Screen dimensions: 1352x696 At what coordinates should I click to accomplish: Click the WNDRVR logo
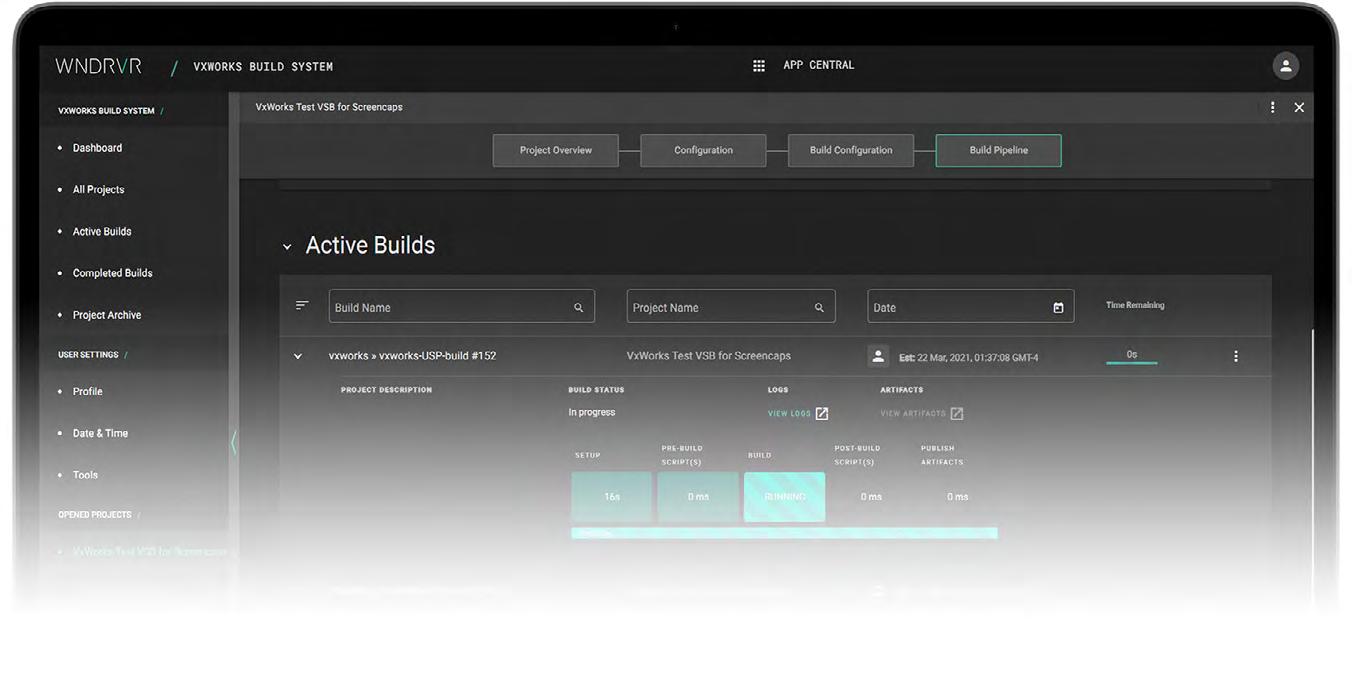(x=98, y=66)
